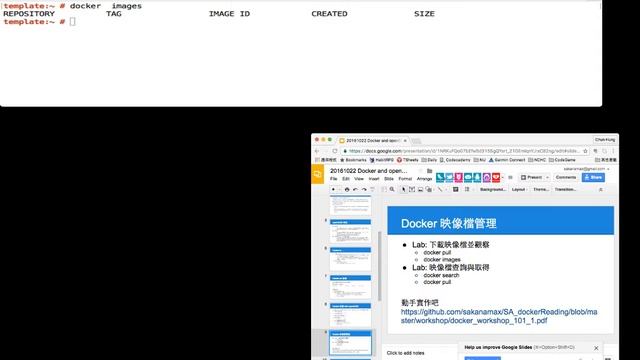Click the blue Share button
Screen dimensions: 640x360
click(x=593, y=177)
